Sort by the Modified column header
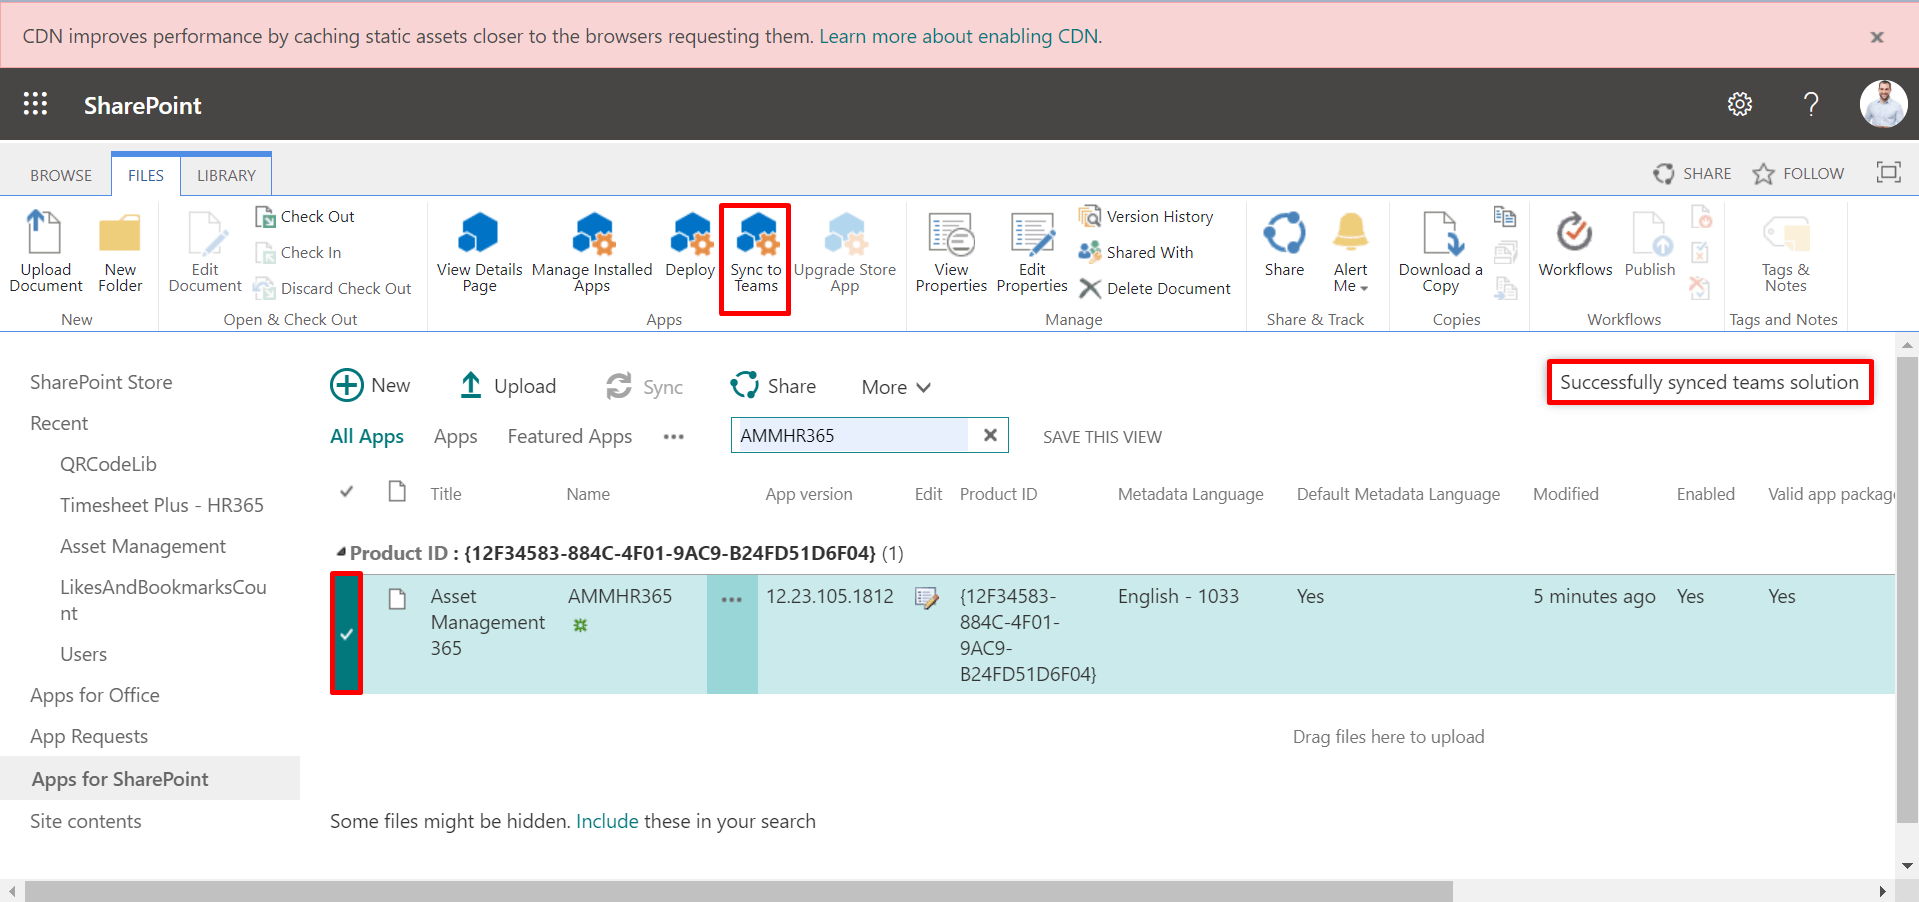The width and height of the screenshot is (1919, 902). tap(1566, 494)
